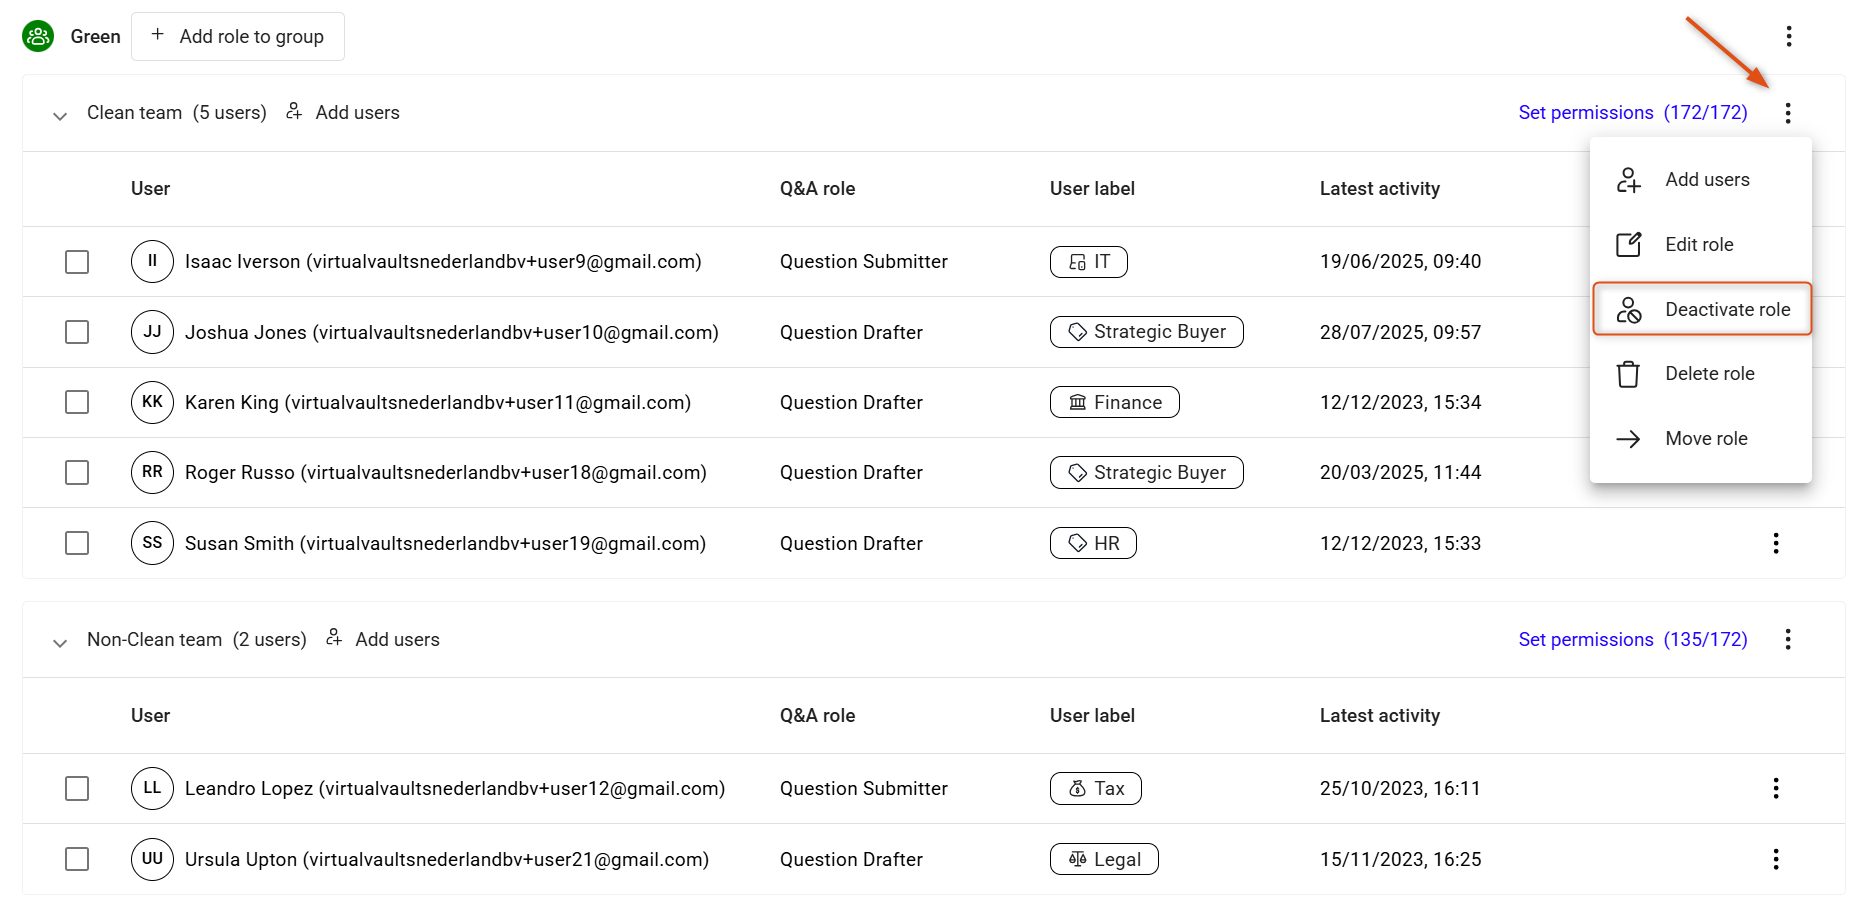Open Green group three-dot menu
The image size is (1852, 907).
point(1788,36)
